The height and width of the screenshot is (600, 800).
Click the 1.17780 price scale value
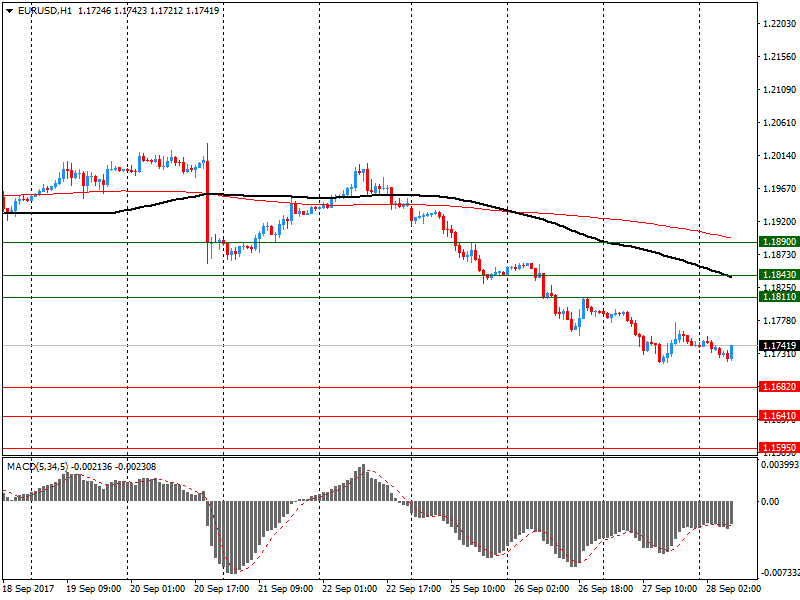pos(780,320)
